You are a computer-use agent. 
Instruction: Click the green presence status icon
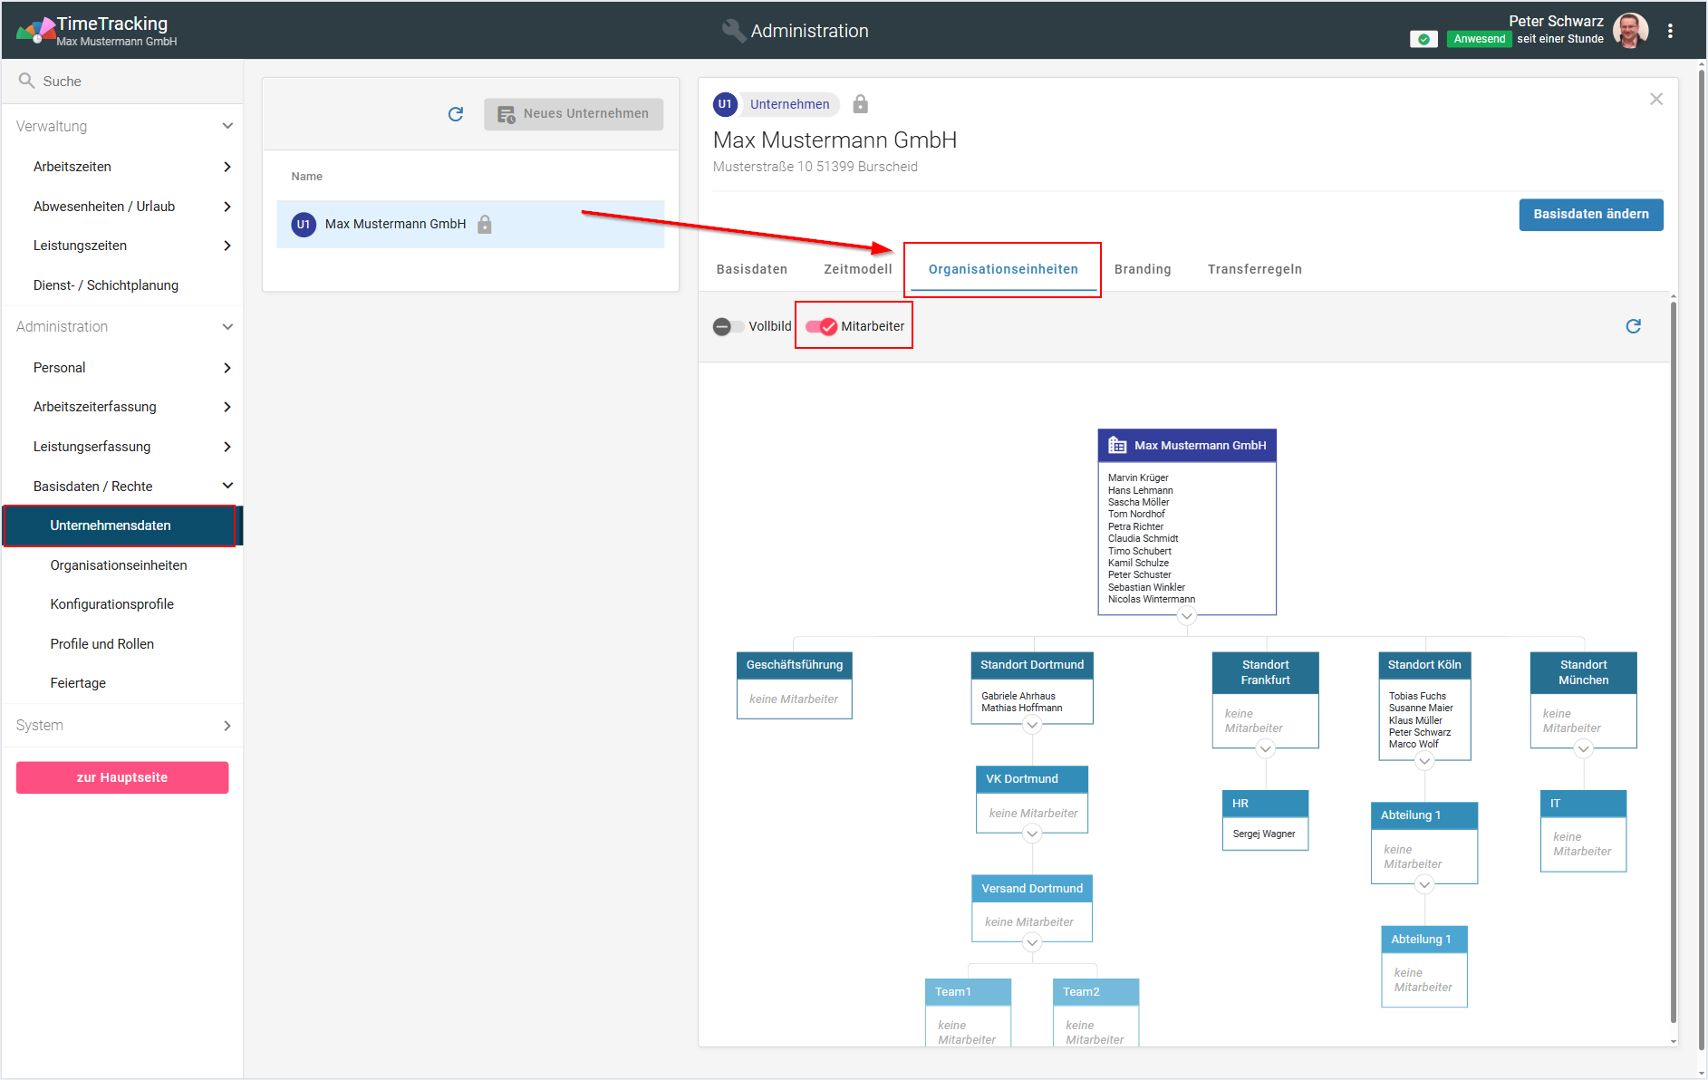[x=1423, y=39]
